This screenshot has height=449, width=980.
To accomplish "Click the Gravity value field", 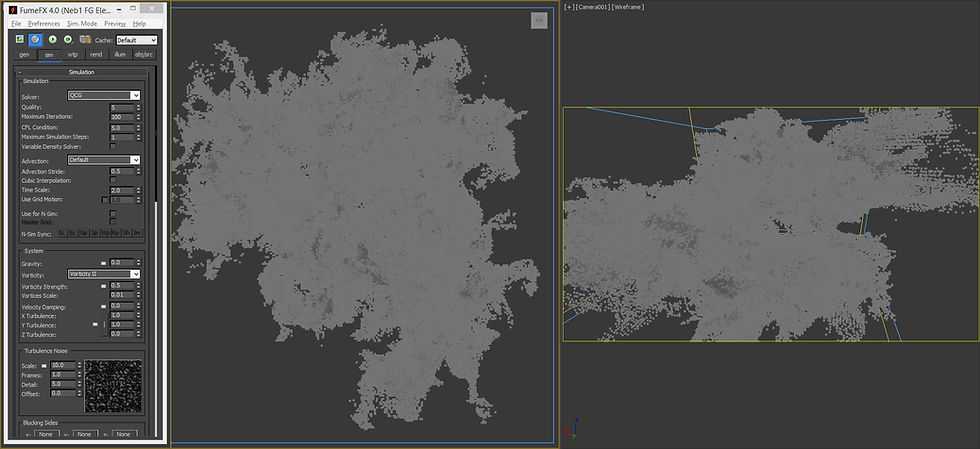I will (x=122, y=263).
